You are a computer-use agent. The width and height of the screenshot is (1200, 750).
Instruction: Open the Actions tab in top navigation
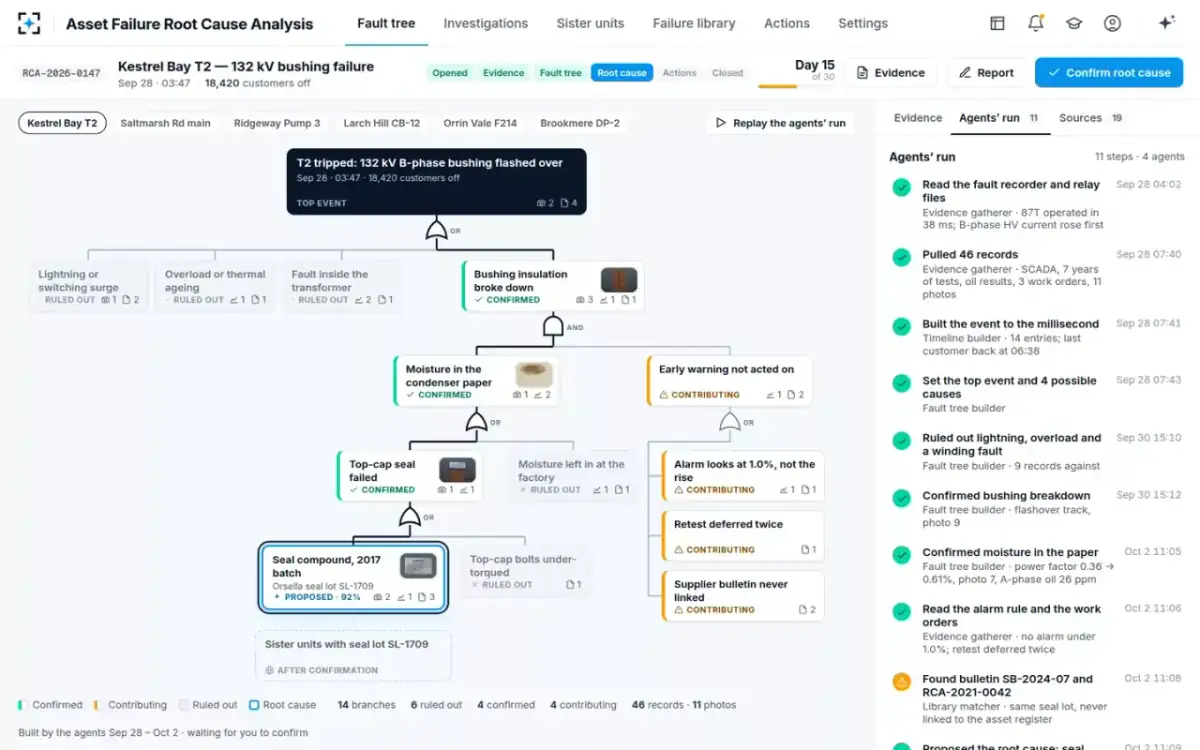click(787, 23)
